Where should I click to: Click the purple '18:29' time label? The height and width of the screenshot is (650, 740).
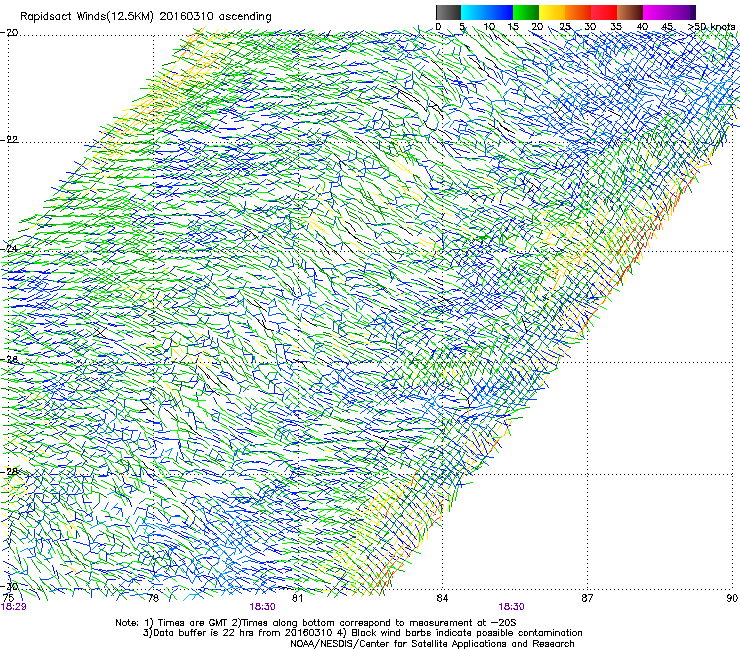[14, 607]
